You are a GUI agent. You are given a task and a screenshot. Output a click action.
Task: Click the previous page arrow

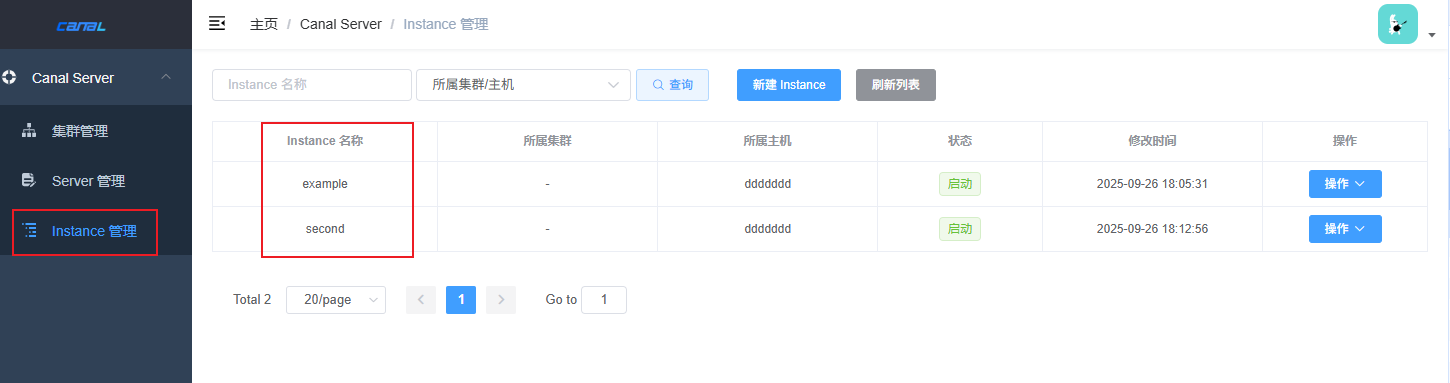coord(421,300)
